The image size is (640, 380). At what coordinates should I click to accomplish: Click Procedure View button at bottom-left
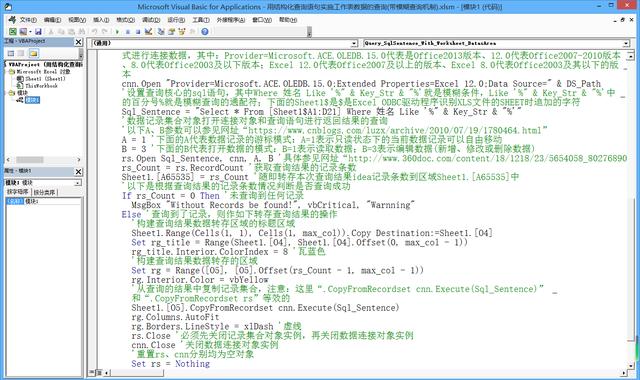[x=91, y=372]
